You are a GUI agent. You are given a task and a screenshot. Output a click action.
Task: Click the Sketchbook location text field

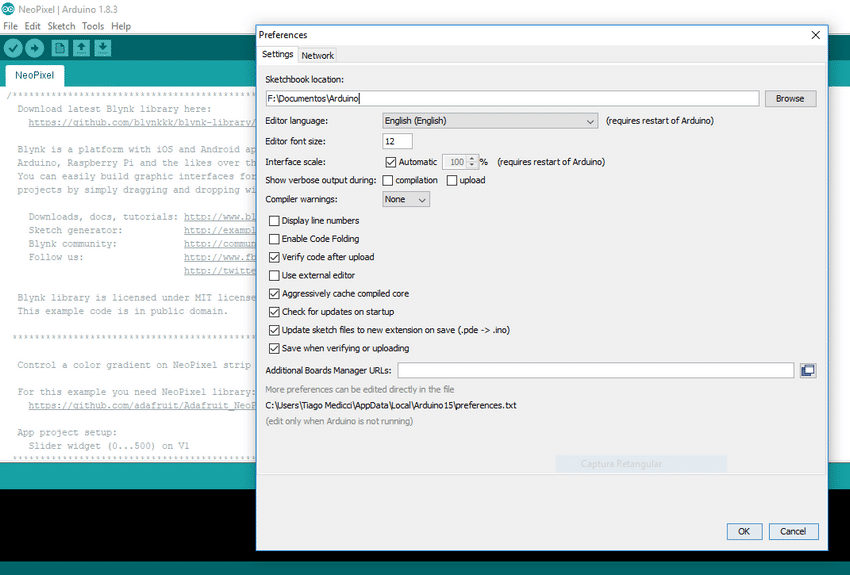click(512, 99)
